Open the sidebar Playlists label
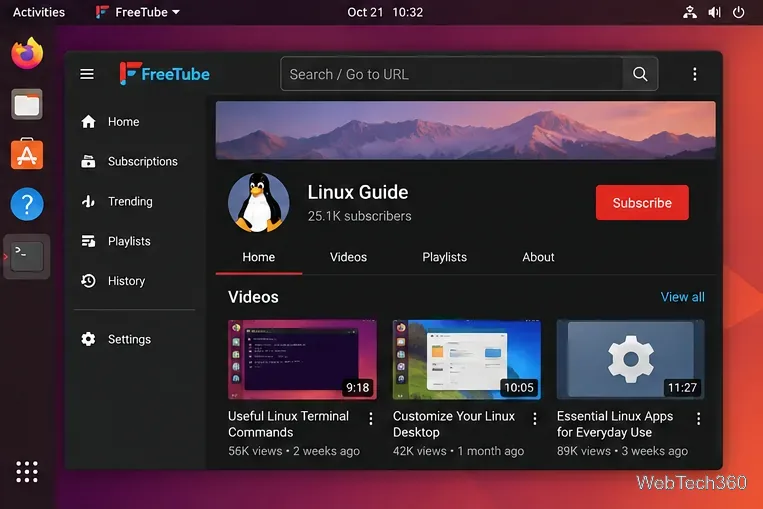 pos(129,241)
